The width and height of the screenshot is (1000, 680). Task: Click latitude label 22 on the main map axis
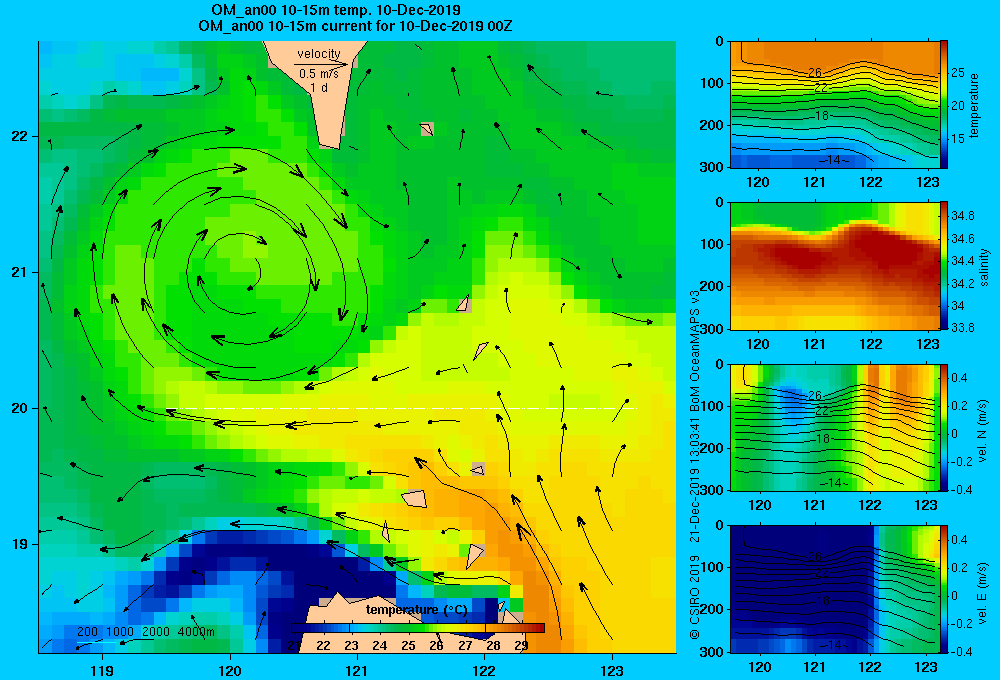click(19, 136)
